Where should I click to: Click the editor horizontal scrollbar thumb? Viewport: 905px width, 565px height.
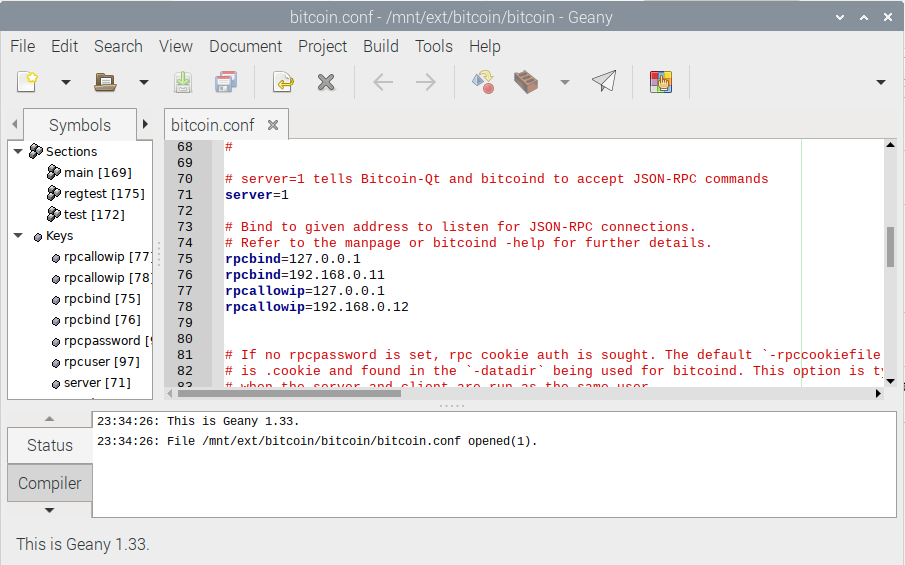(289, 394)
